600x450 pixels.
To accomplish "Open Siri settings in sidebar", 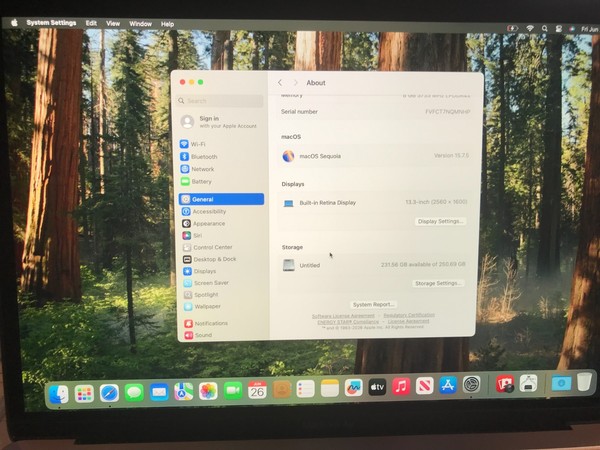I will tap(192, 235).
